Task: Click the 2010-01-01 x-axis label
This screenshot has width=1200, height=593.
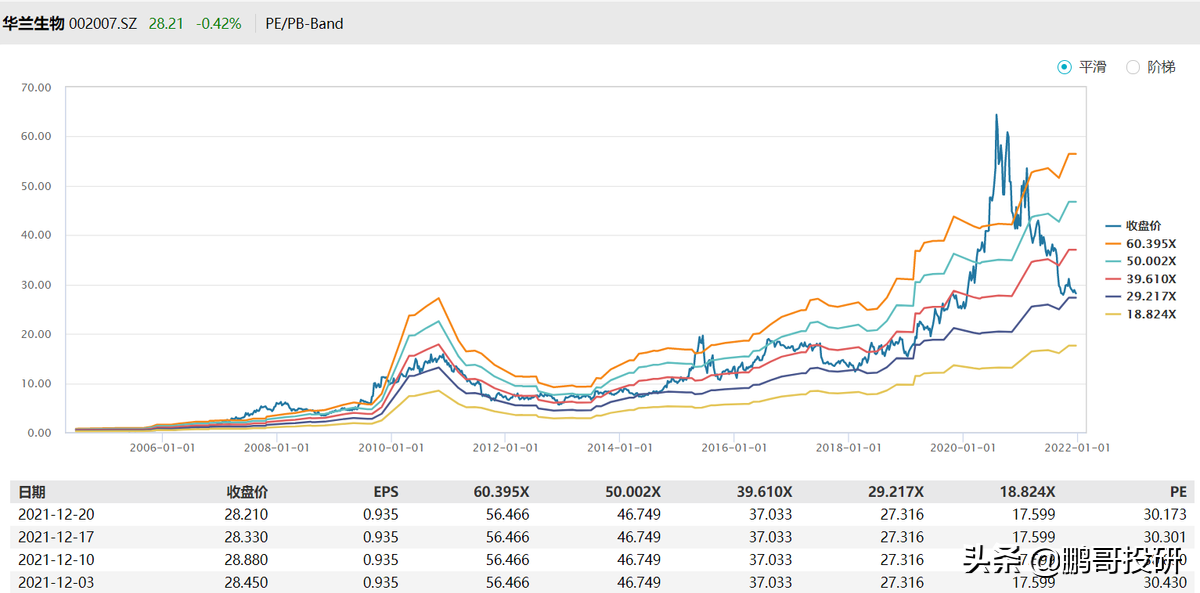Action: point(390,448)
